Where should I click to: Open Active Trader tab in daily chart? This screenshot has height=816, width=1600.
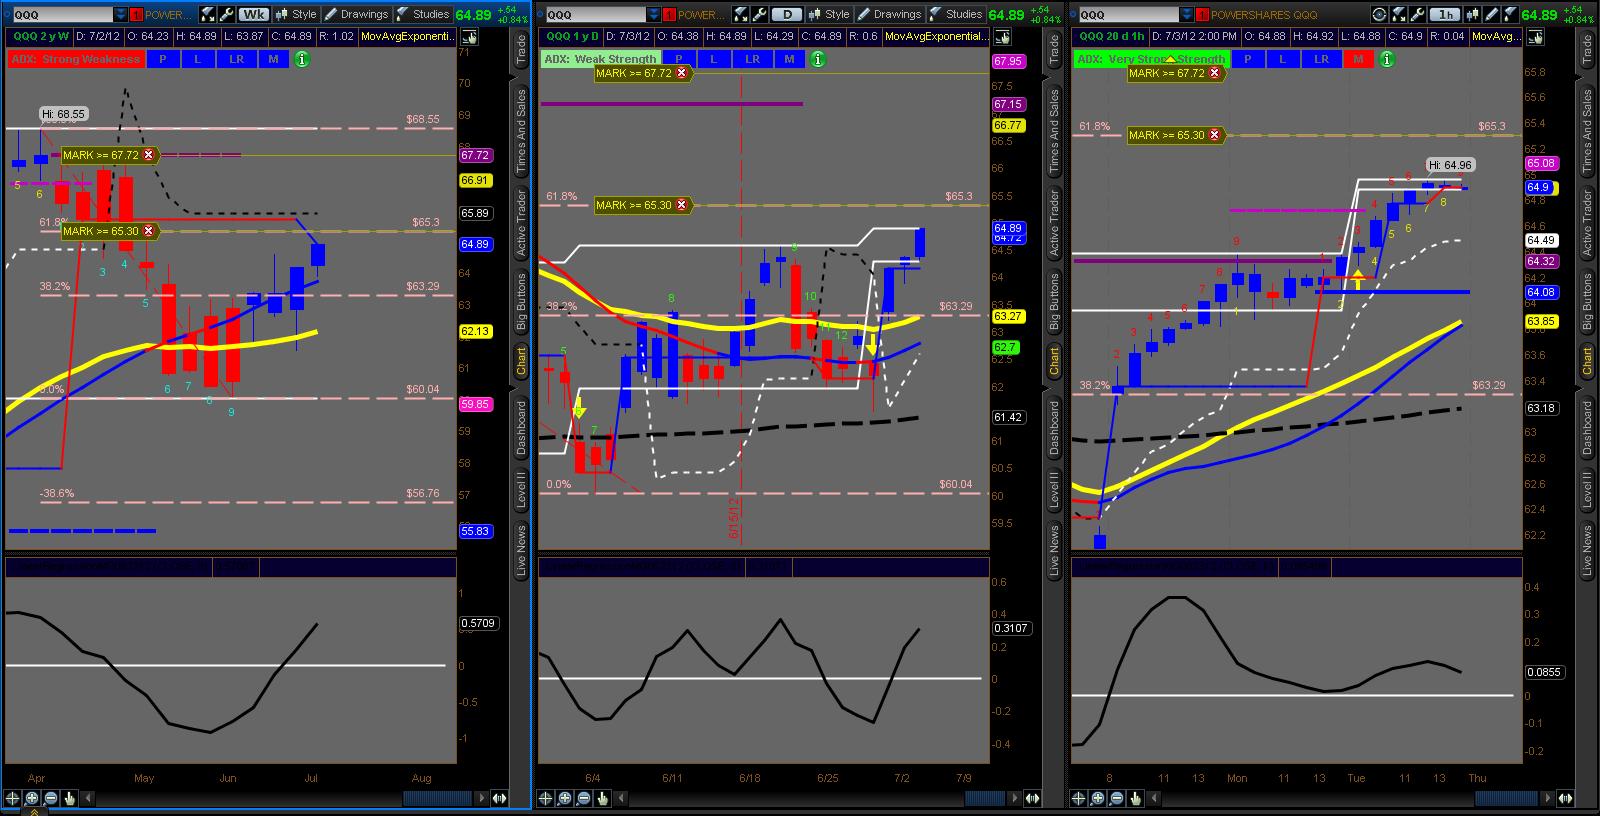1054,222
